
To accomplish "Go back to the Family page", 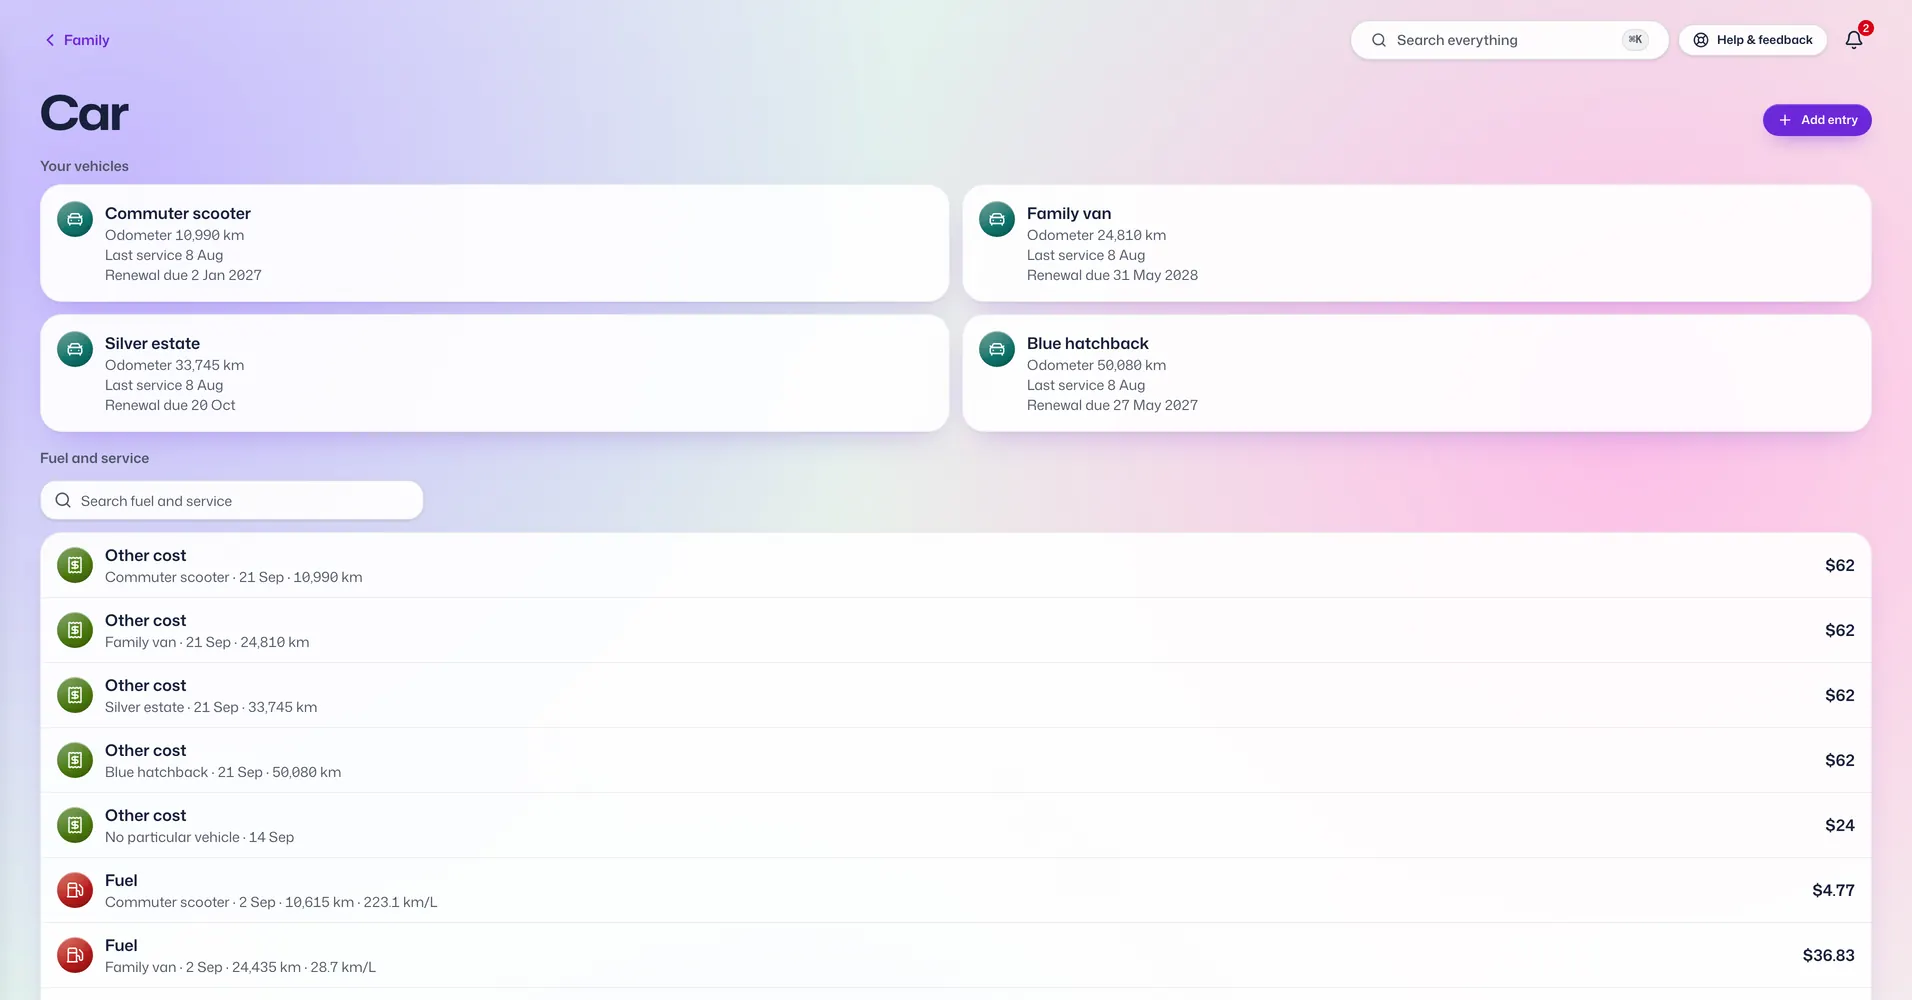I will click(77, 40).
